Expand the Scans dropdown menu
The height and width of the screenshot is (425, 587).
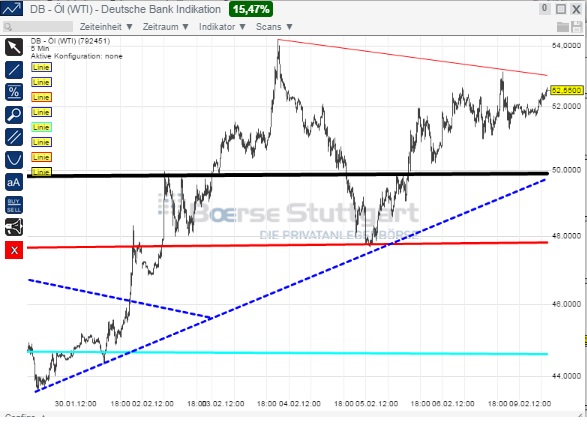[274, 27]
